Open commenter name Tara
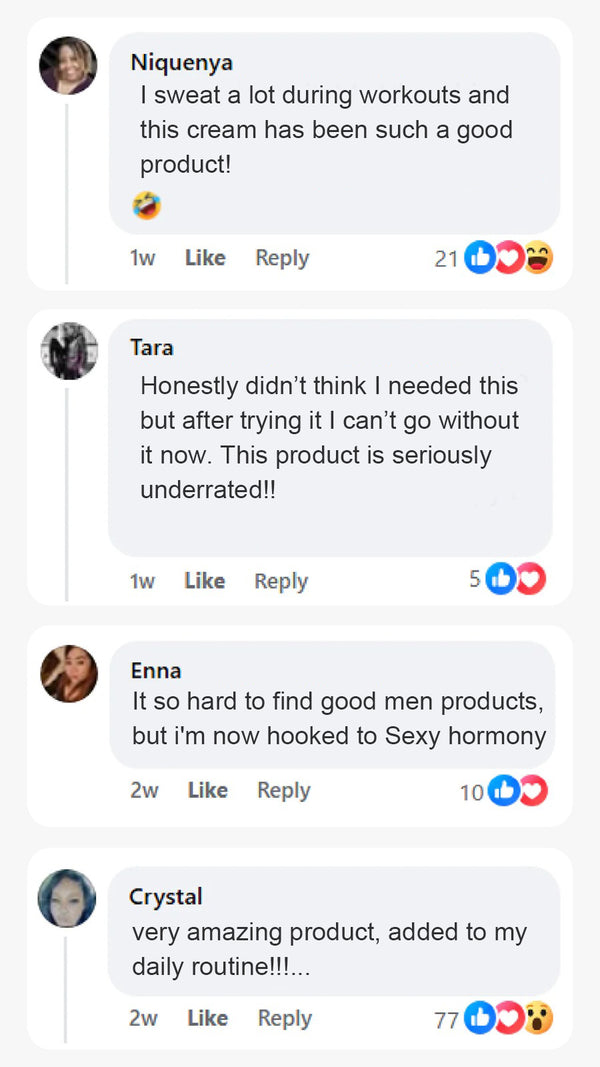The height and width of the screenshot is (1067, 600). click(x=152, y=348)
